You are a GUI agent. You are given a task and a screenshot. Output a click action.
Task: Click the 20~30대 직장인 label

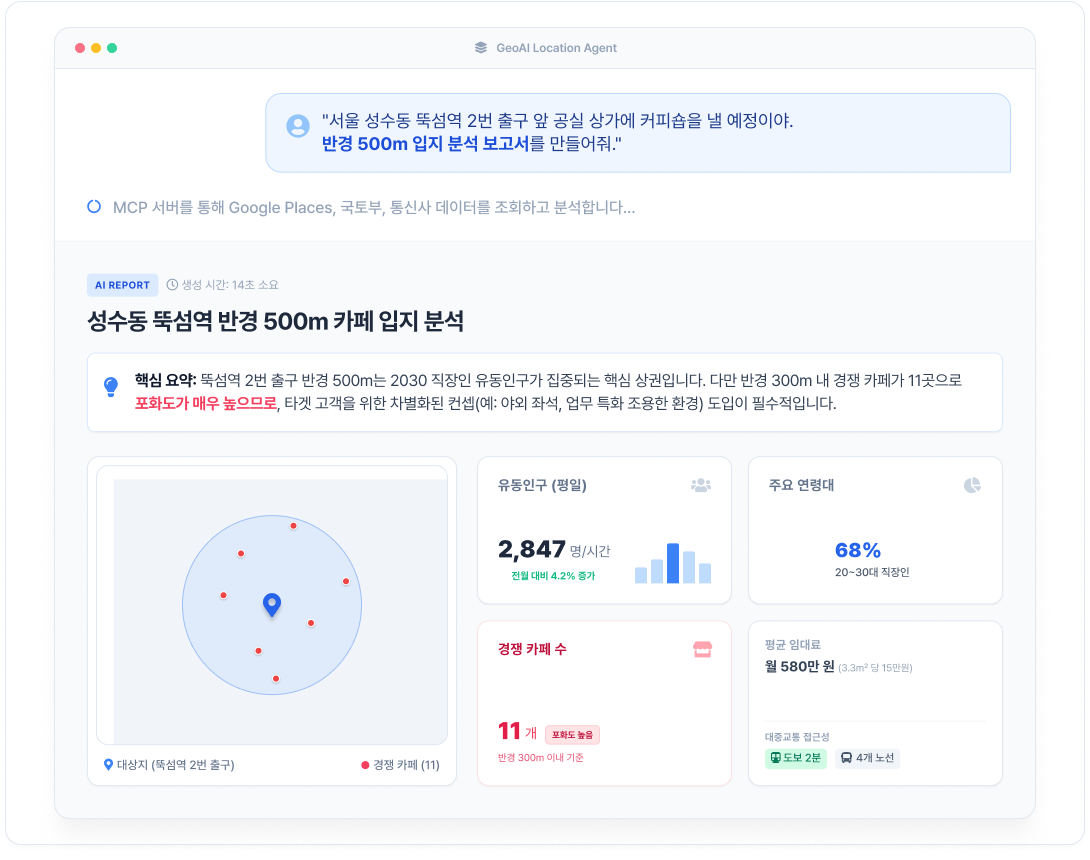point(872,572)
